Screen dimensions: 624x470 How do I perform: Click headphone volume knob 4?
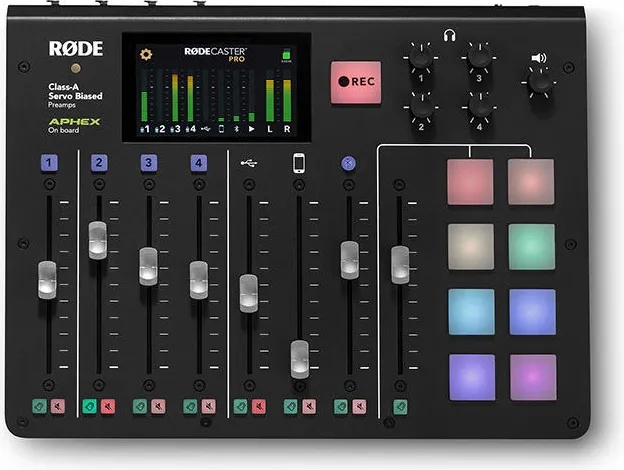pyautogui.click(x=480, y=107)
